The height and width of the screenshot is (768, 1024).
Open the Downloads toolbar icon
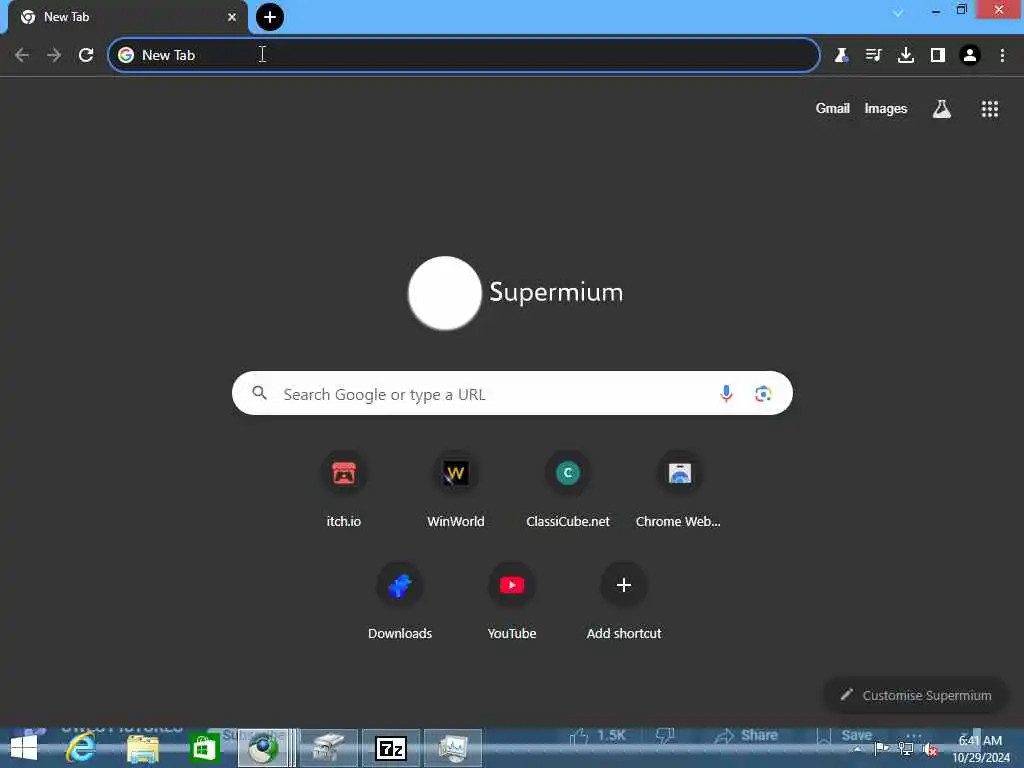(906, 55)
